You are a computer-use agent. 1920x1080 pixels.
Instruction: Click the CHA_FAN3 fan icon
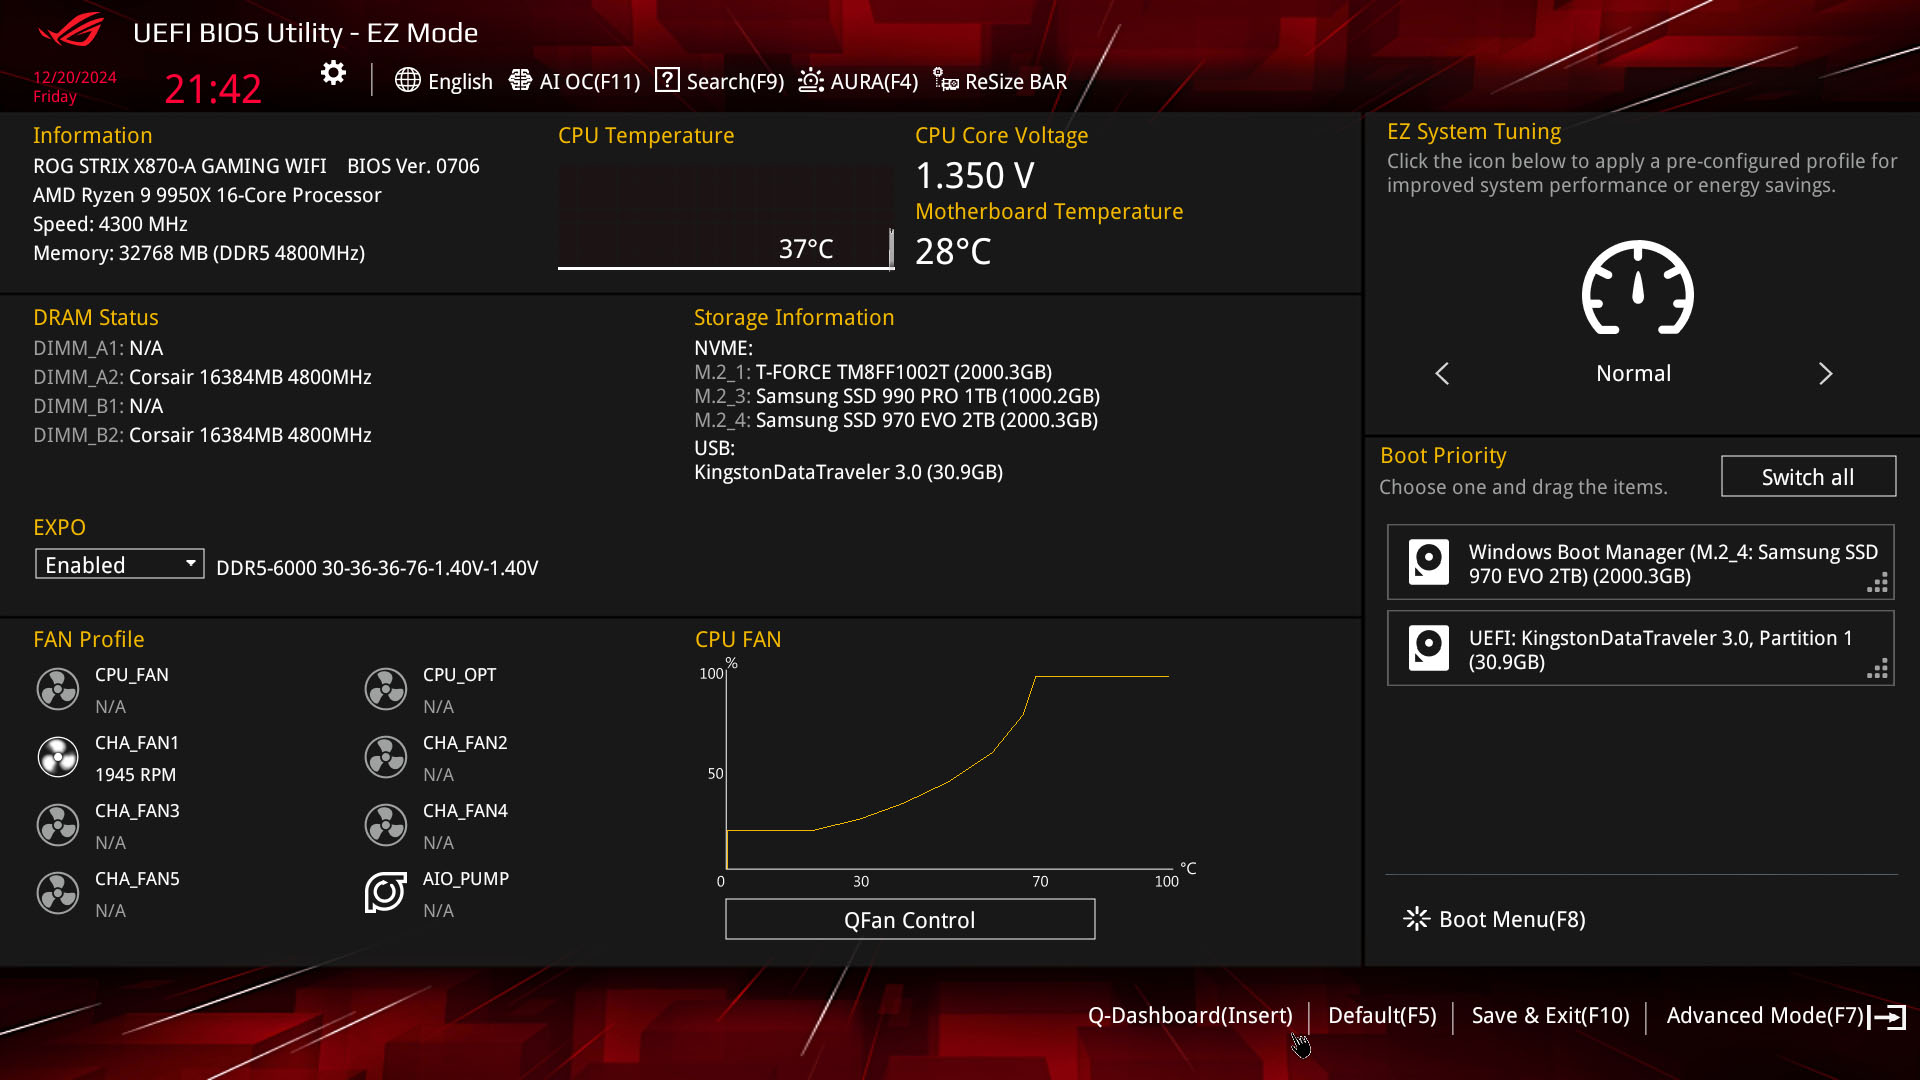click(58, 825)
